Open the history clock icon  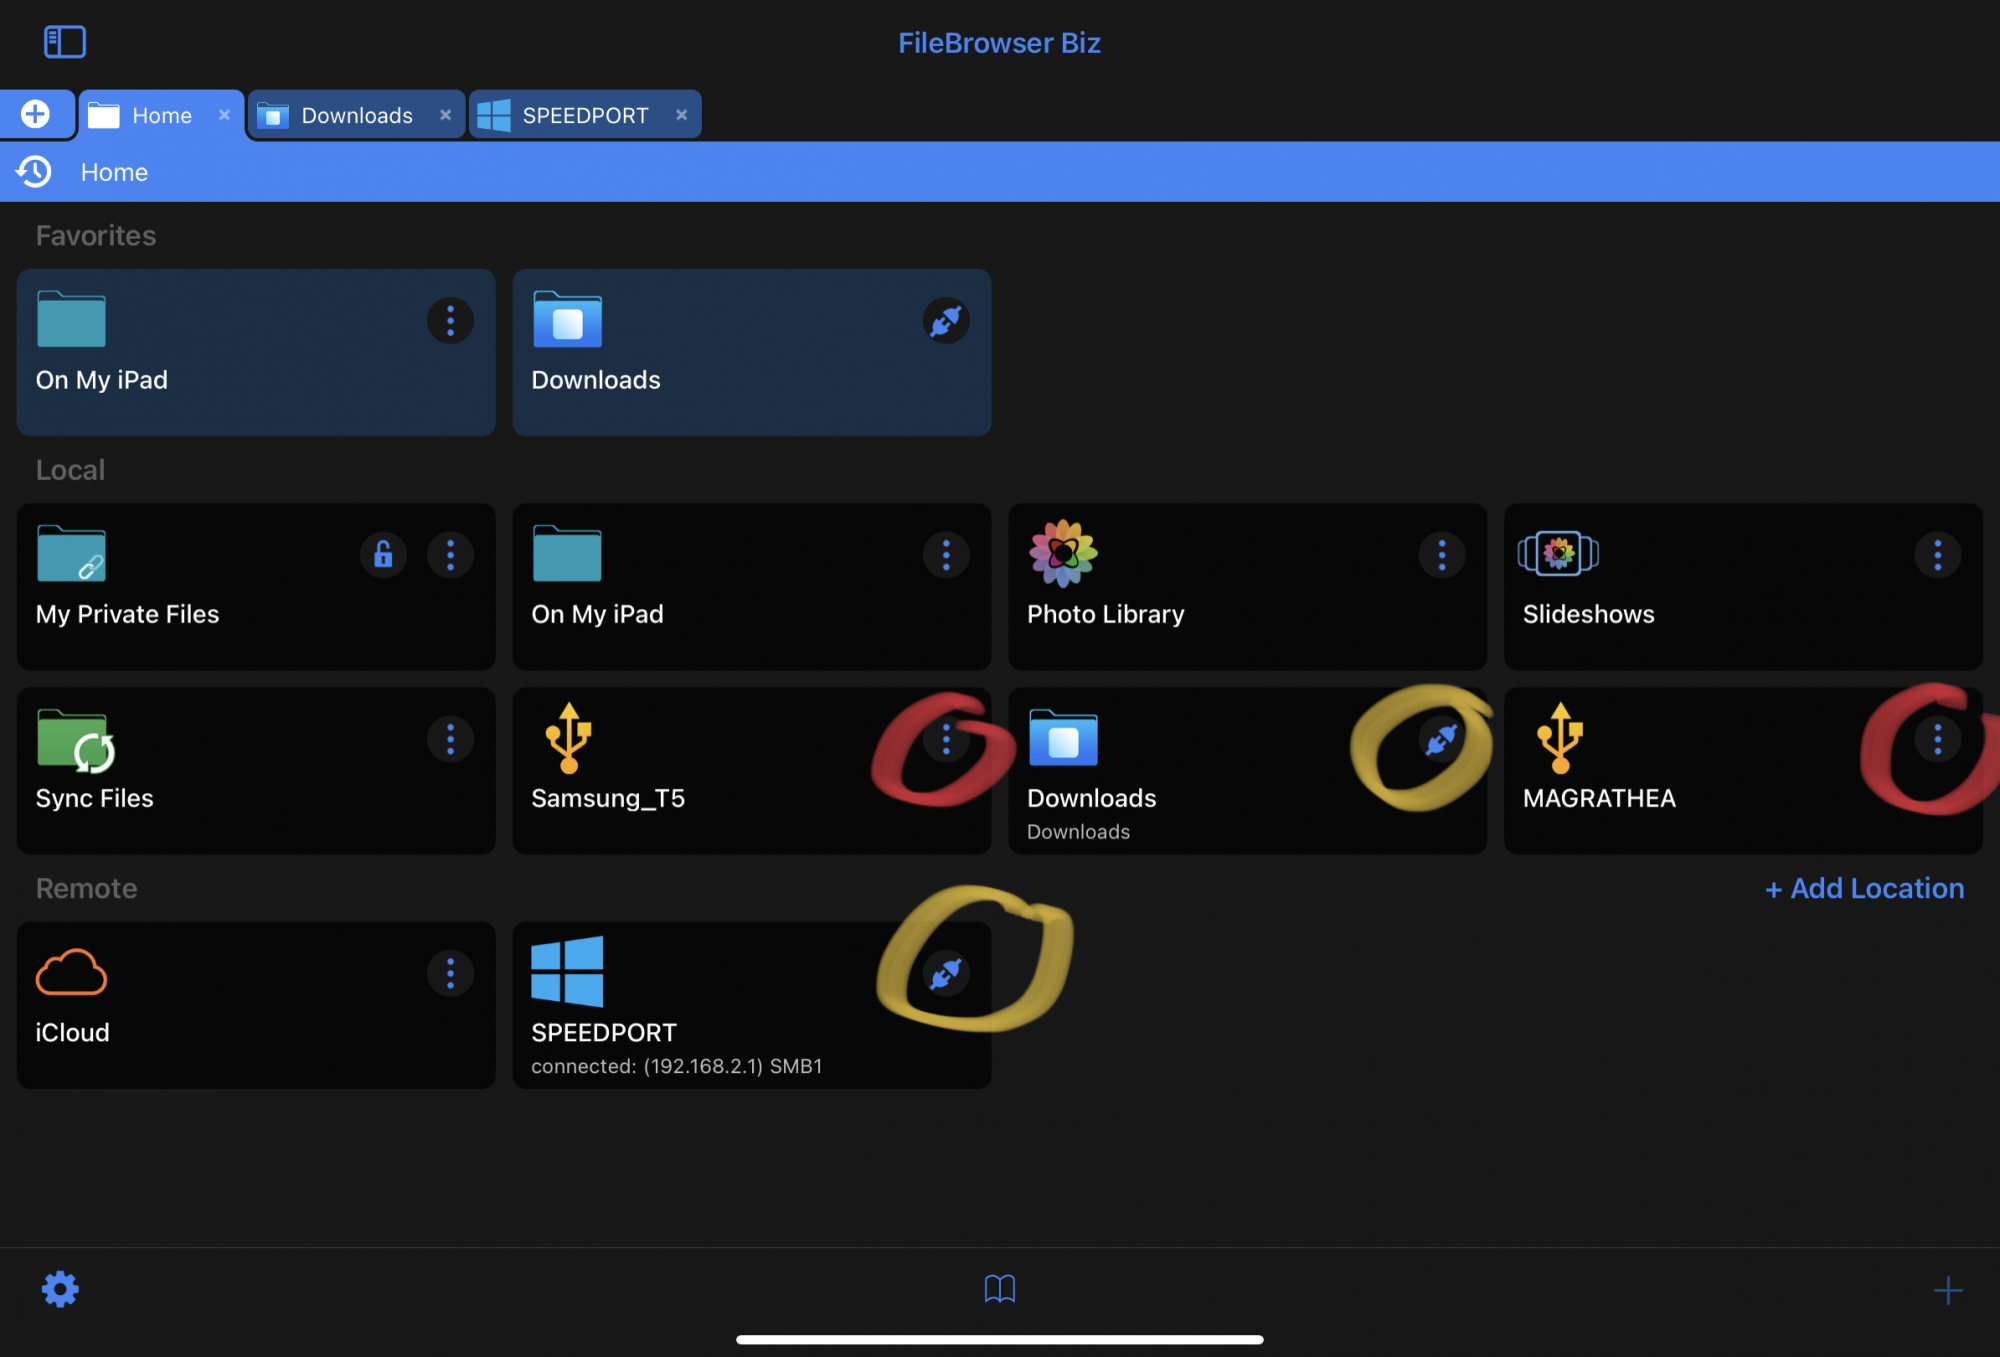click(x=34, y=172)
